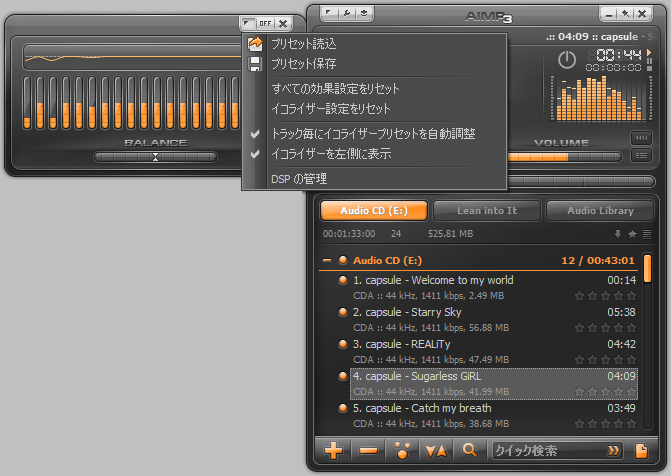Click the track seek bar below the volume slider
This screenshot has width=671, height=476.
(x=581, y=181)
